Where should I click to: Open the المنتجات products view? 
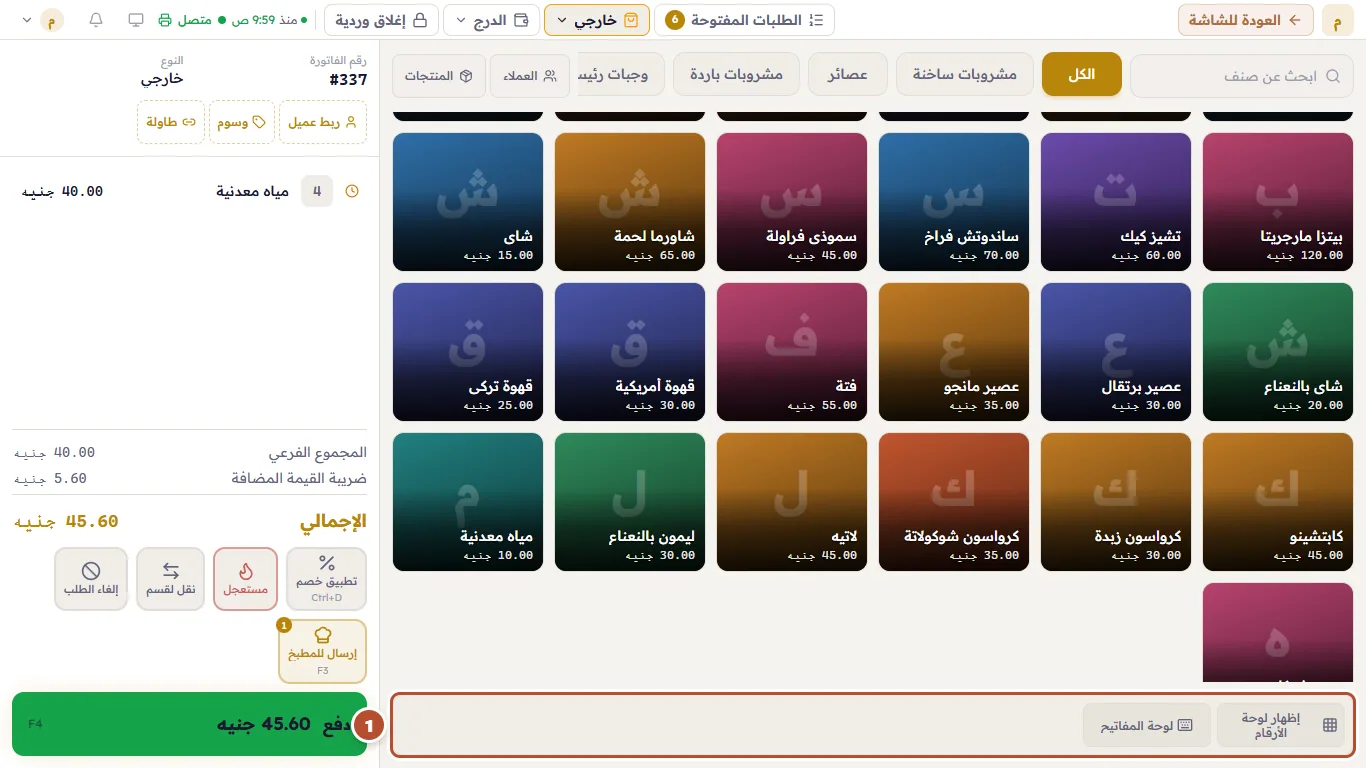439,76
